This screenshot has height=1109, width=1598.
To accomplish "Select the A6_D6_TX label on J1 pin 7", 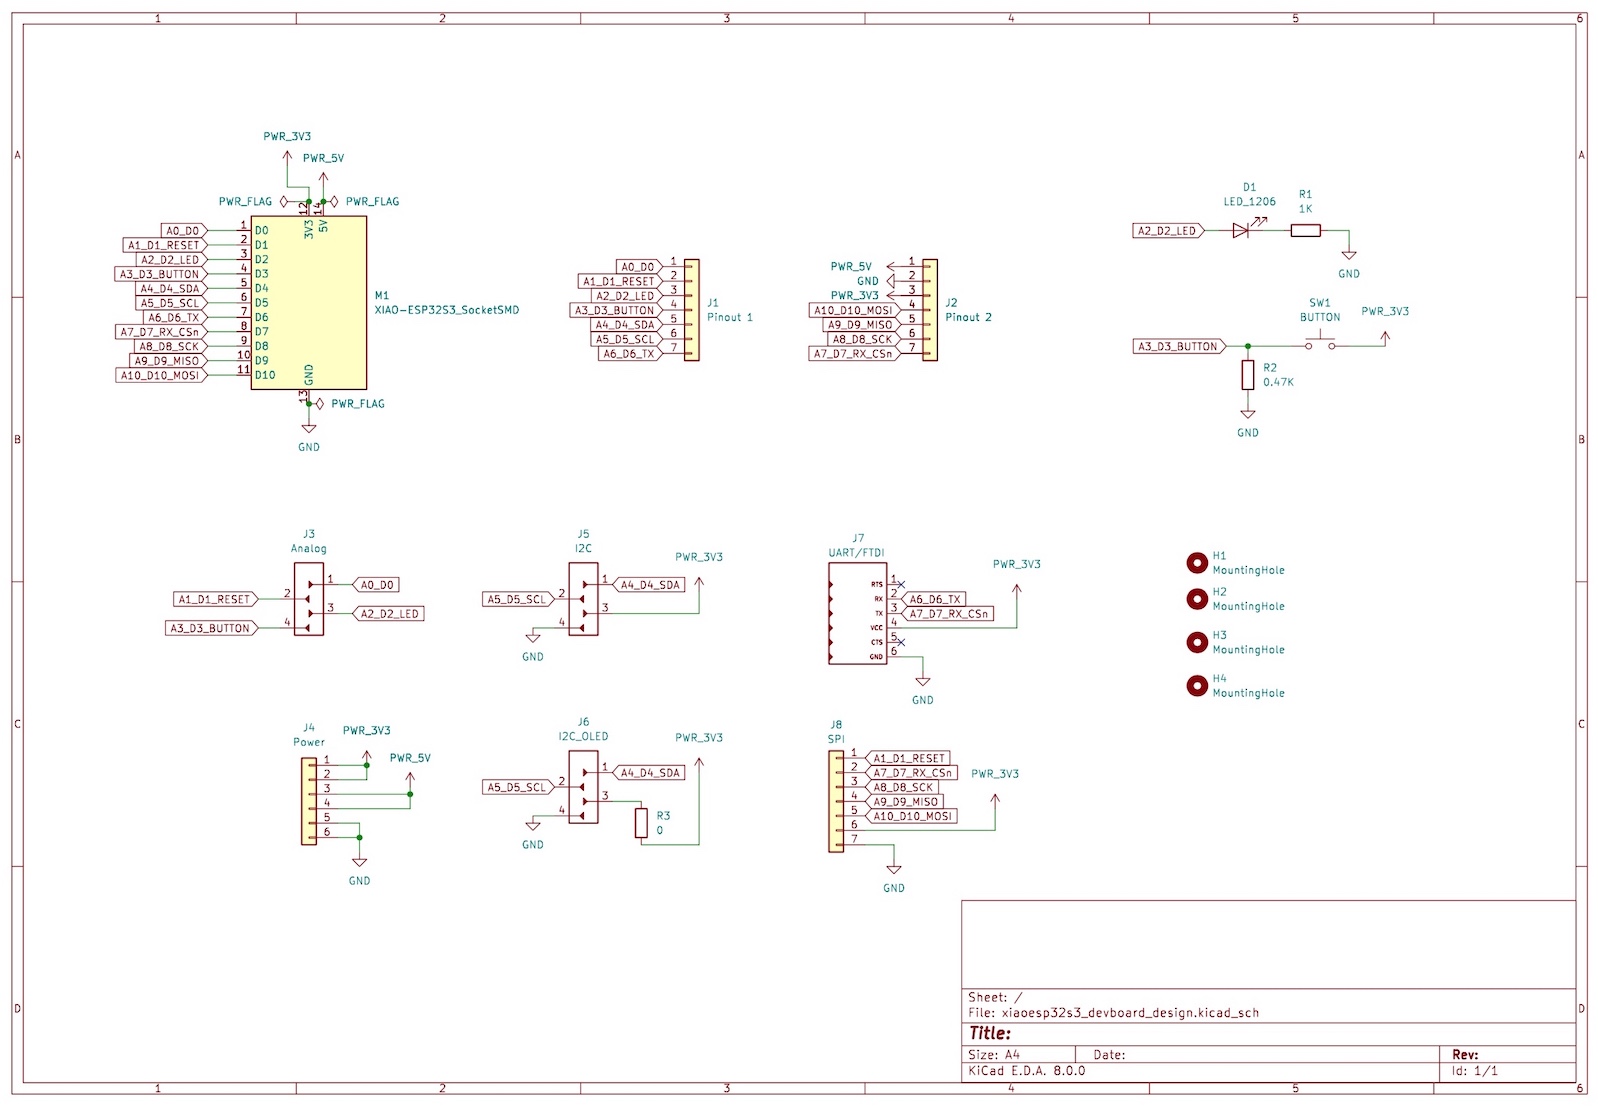I will [630, 353].
